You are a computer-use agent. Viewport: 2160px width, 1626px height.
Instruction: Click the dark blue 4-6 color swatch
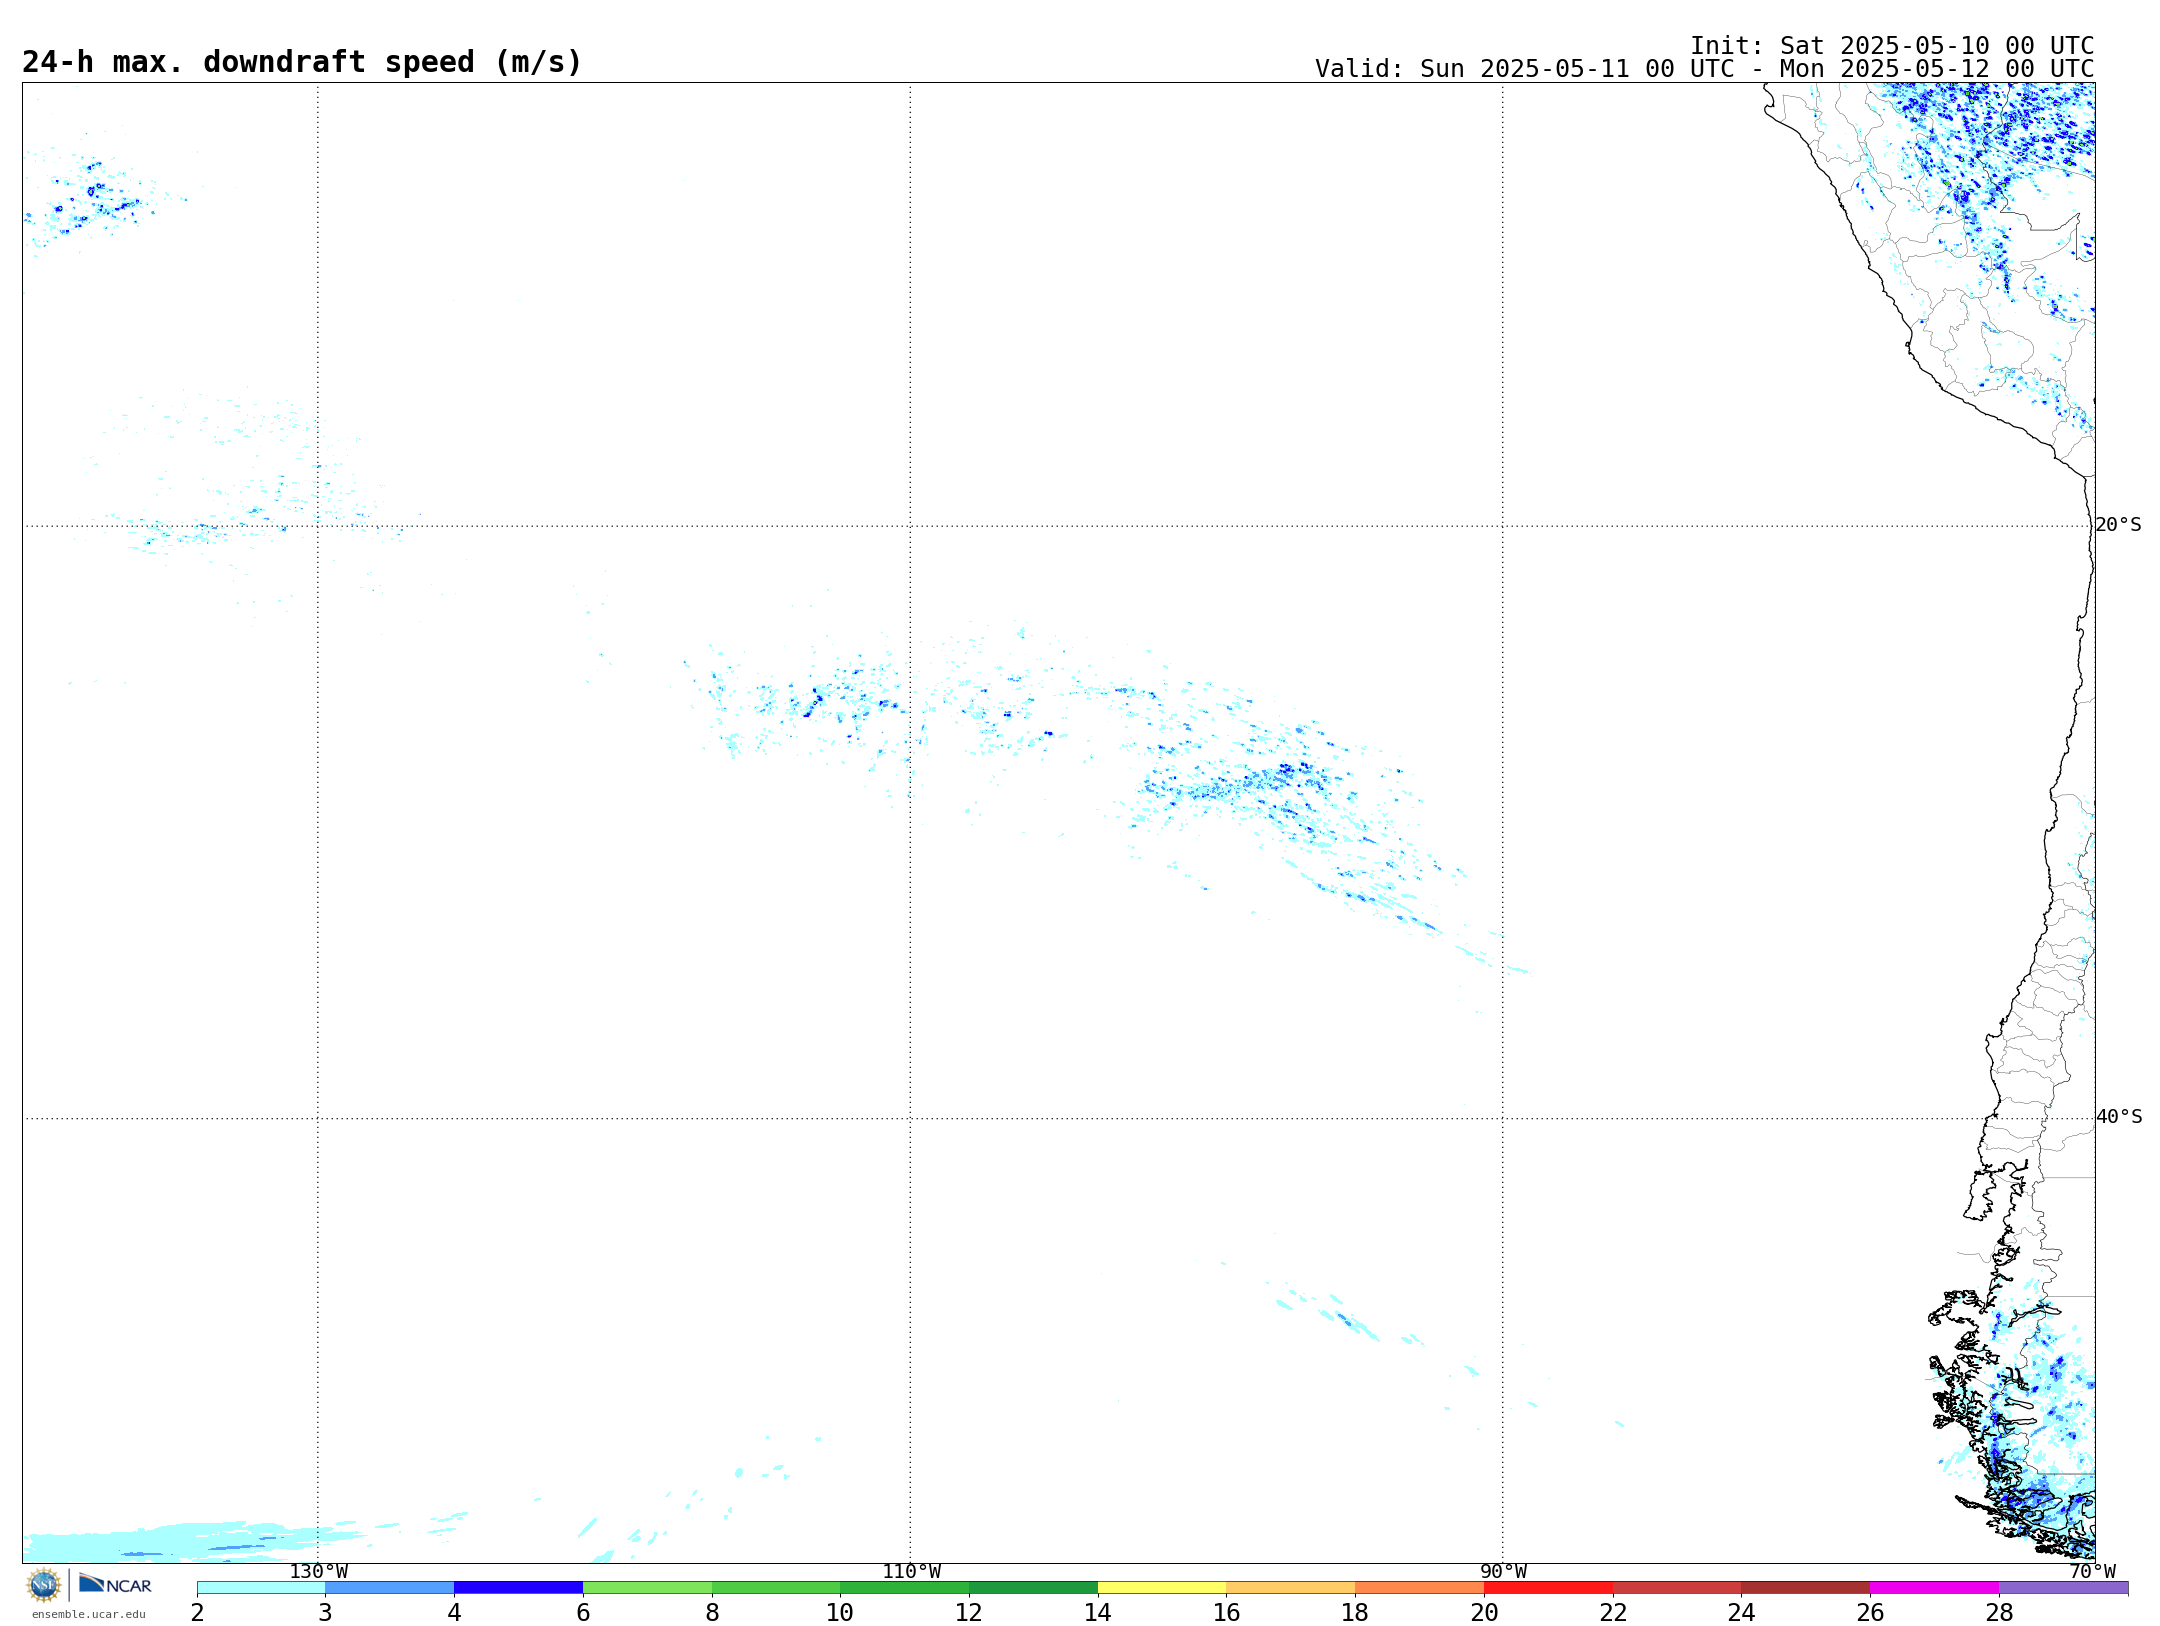(518, 1588)
